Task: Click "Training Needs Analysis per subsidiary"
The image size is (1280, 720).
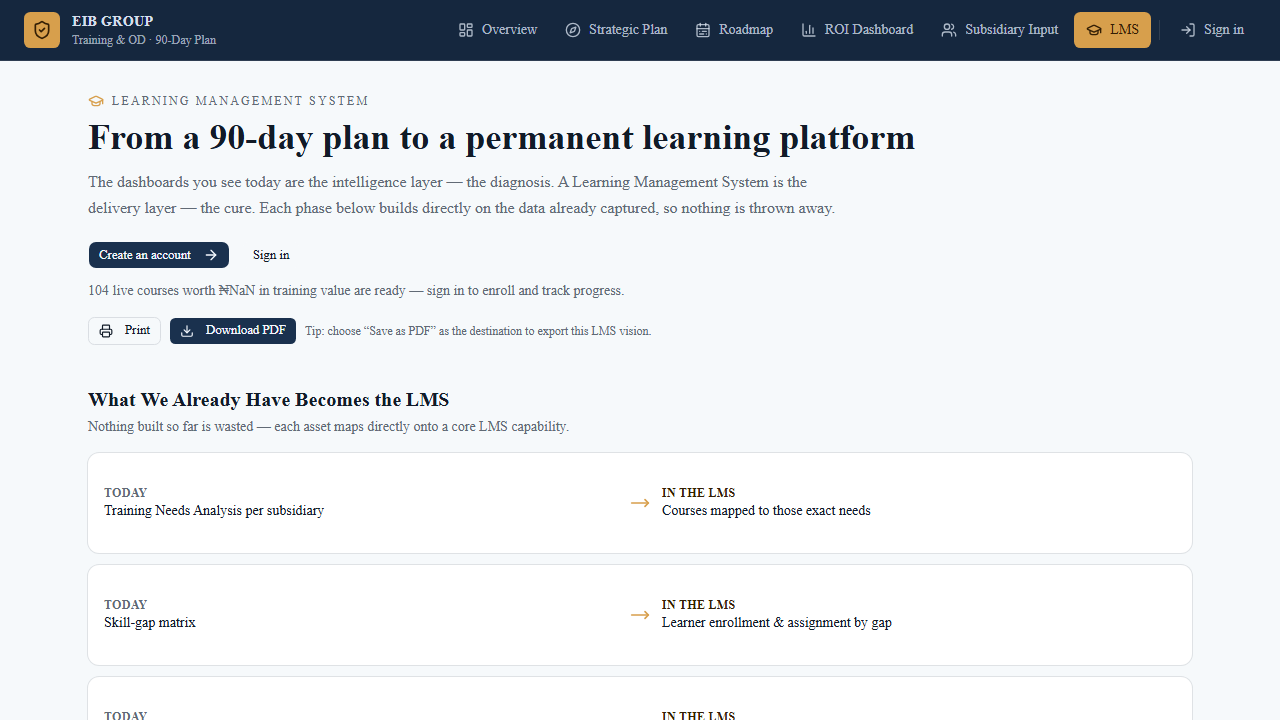Action: [x=214, y=511]
